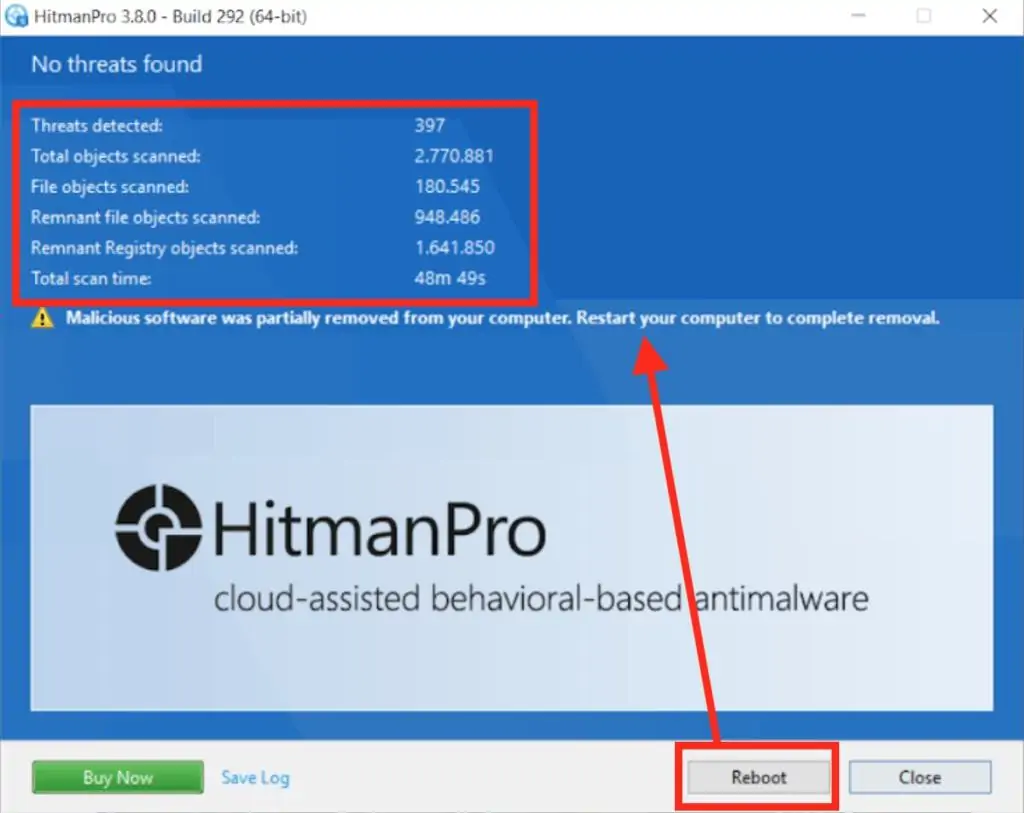This screenshot has width=1024, height=813.
Task: Select the 'Threats detected:' label
Action: click(97, 125)
